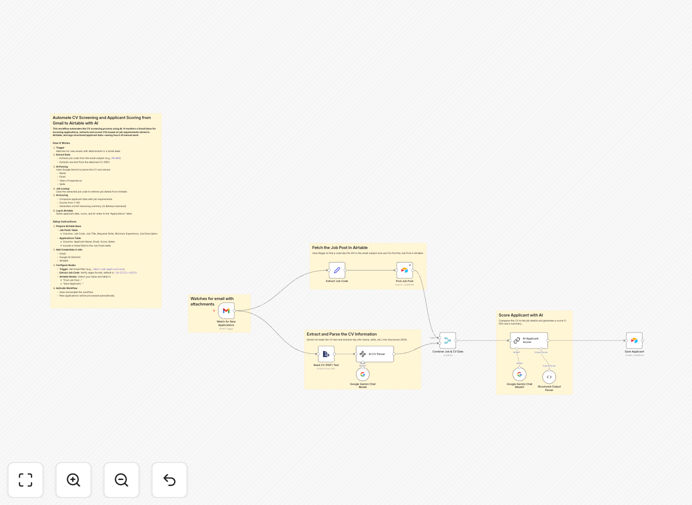Click the 'Score Applicant with AI' heading
The height and width of the screenshot is (505, 692).
(x=521, y=315)
